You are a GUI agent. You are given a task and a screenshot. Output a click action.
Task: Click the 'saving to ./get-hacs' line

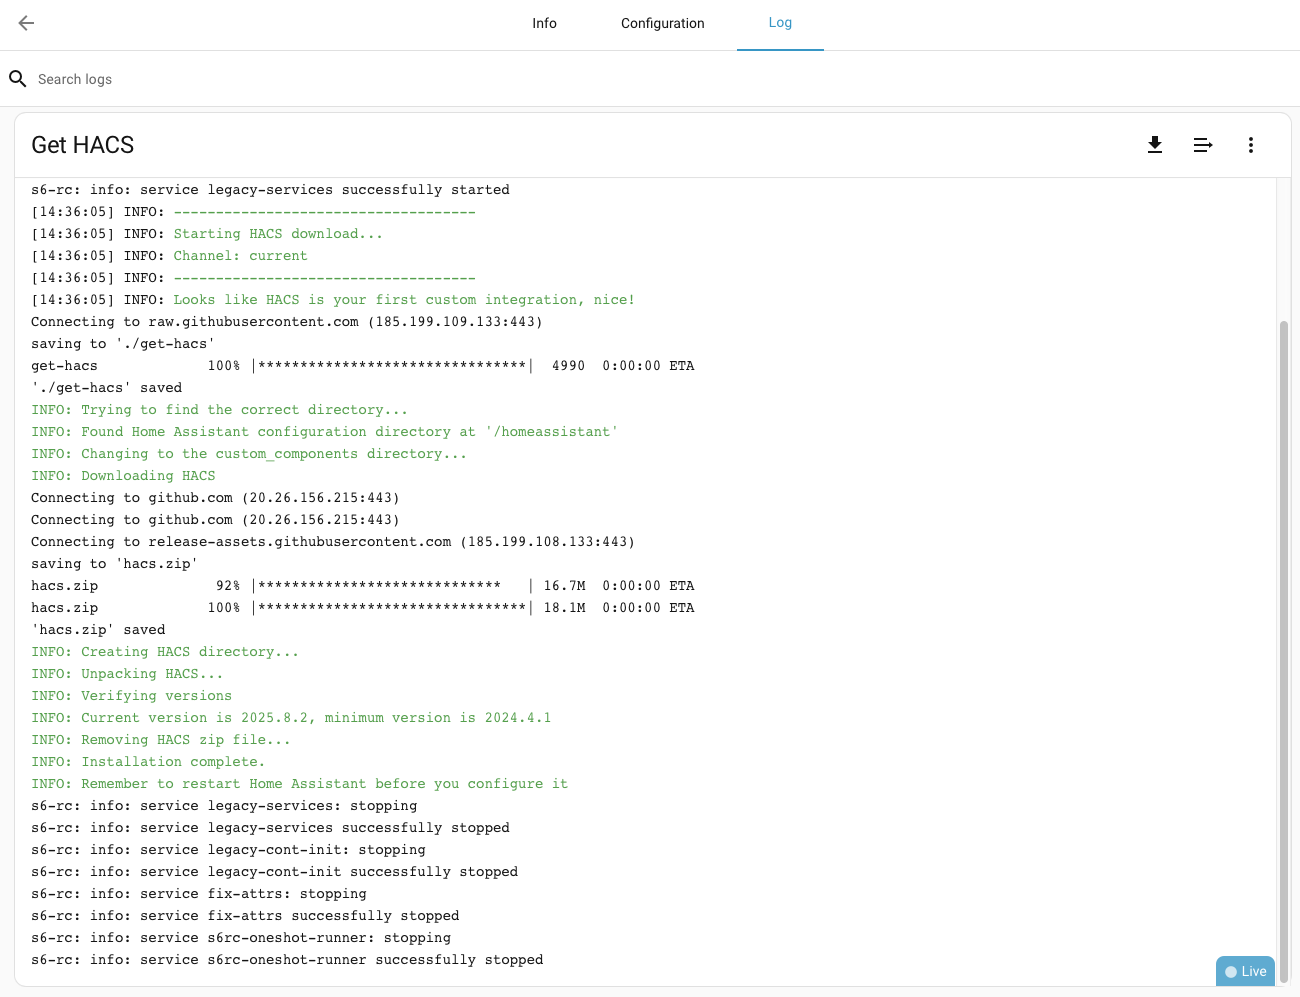click(x=123, y=344)
